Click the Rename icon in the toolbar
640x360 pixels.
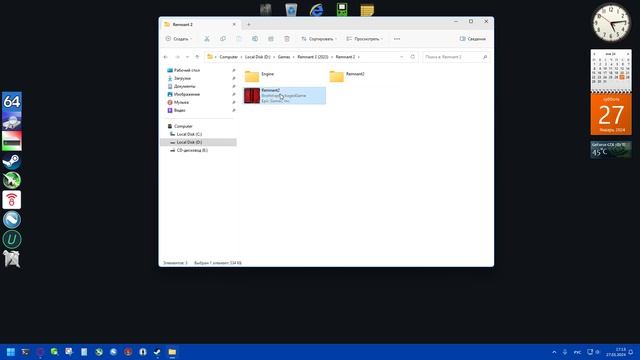[x=255, y=39]
